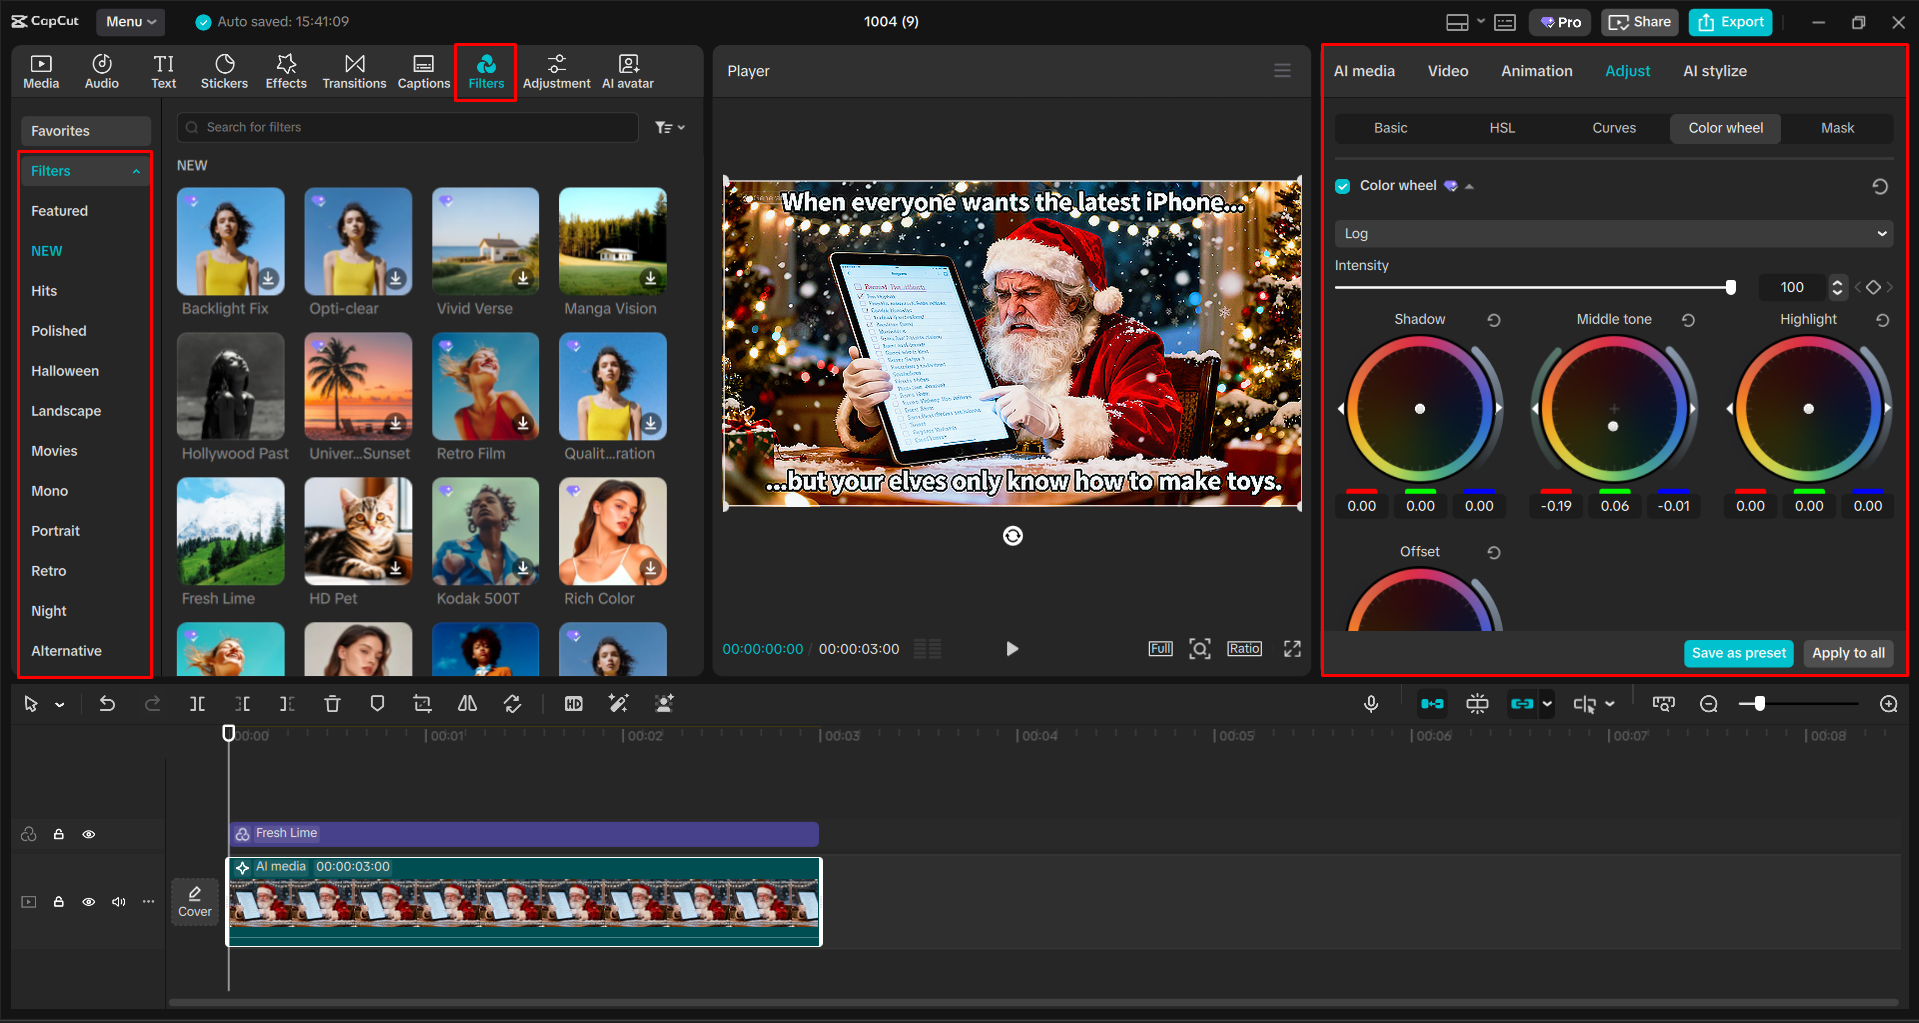Select the split clip tool in the timeline toolbar
1919x1023 pixels.
[x=197, y=703]
